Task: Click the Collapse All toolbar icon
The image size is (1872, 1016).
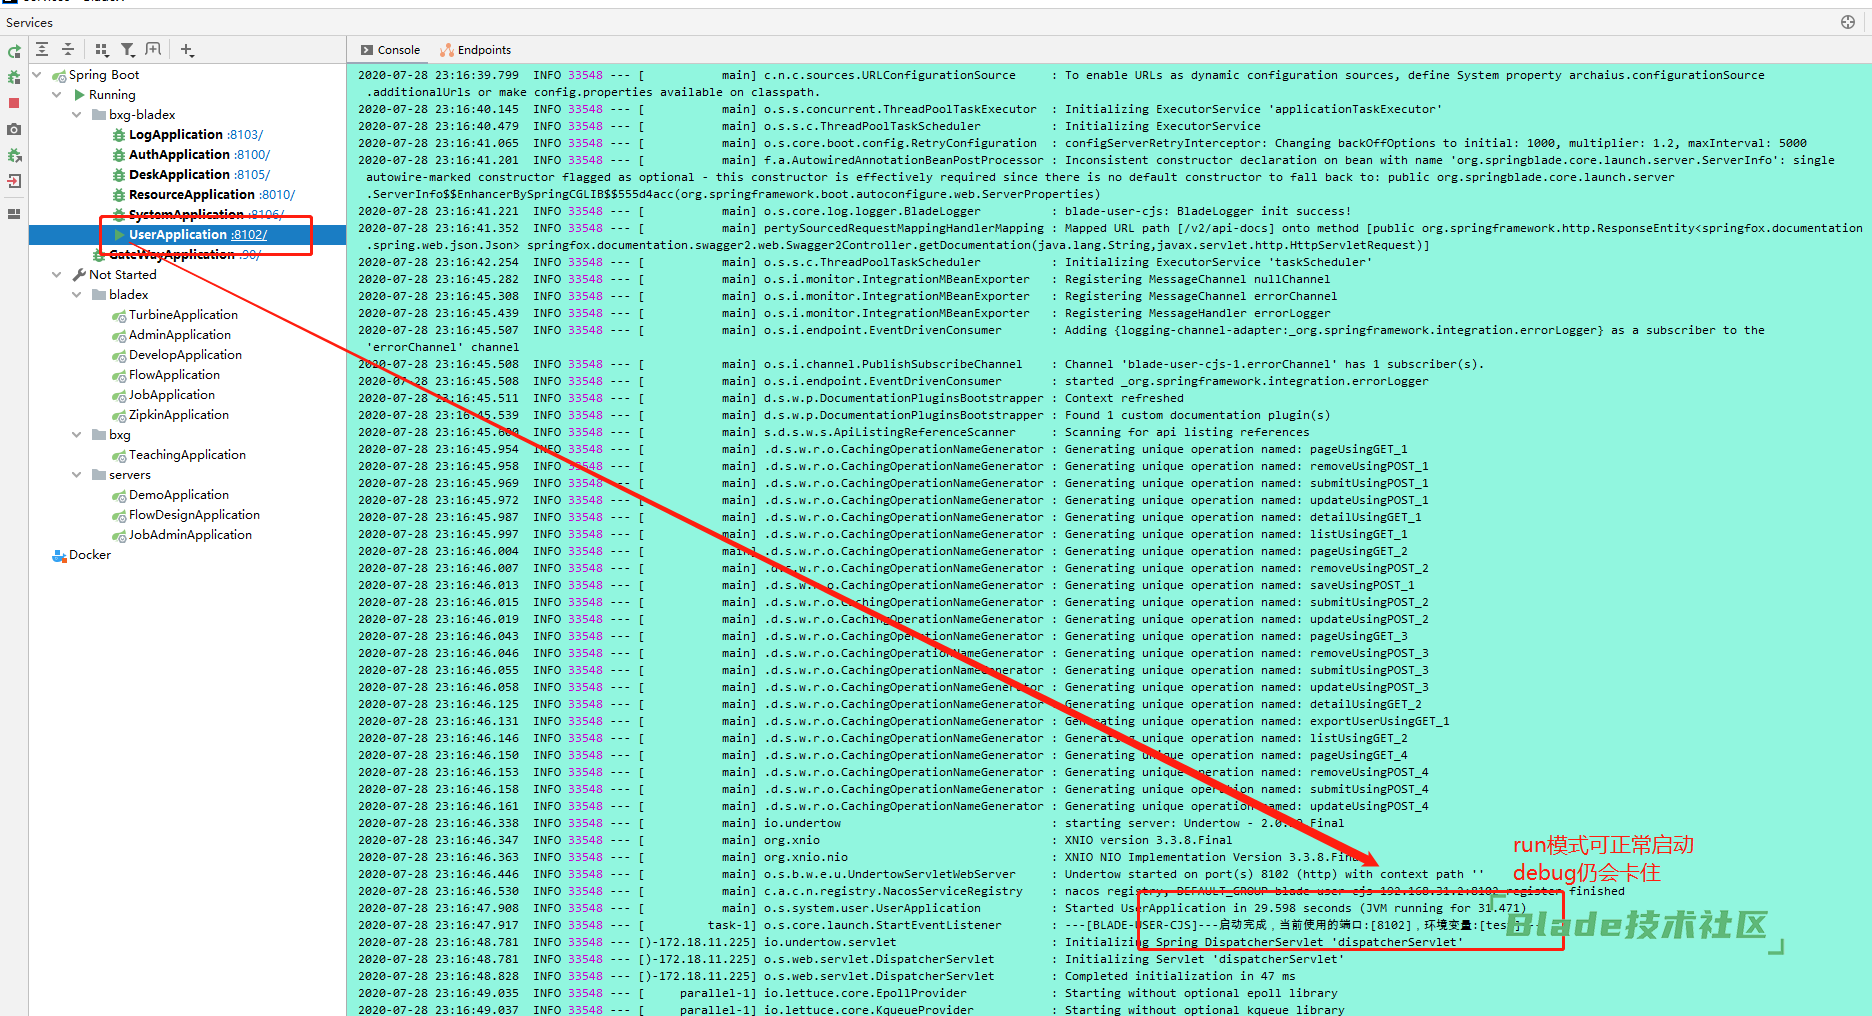Action: coord(68,49)
